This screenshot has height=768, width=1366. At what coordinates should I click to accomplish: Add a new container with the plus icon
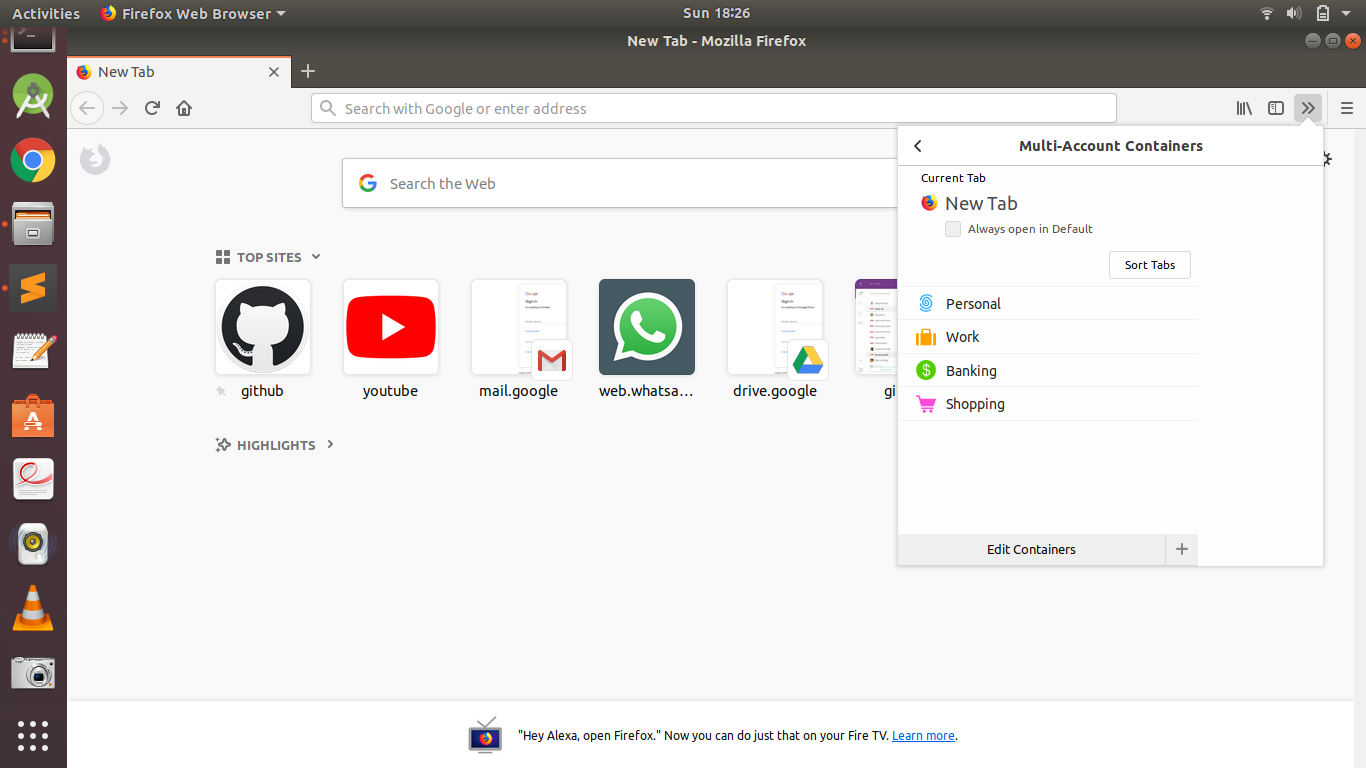(x=1182, y=549)
